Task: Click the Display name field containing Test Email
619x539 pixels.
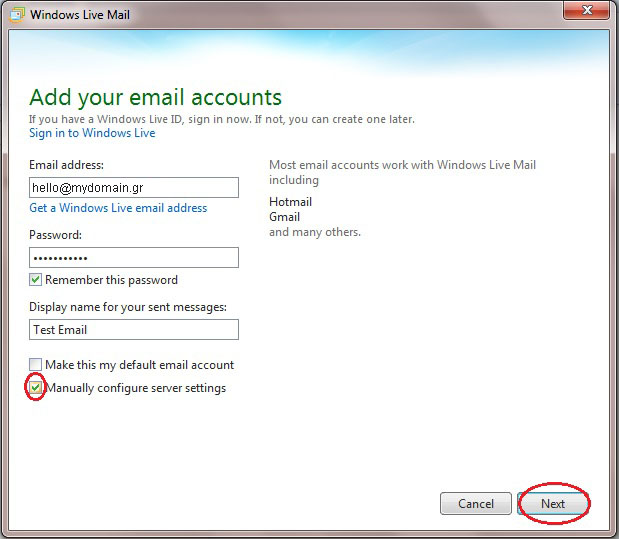Action: click(x=134, y=329)
